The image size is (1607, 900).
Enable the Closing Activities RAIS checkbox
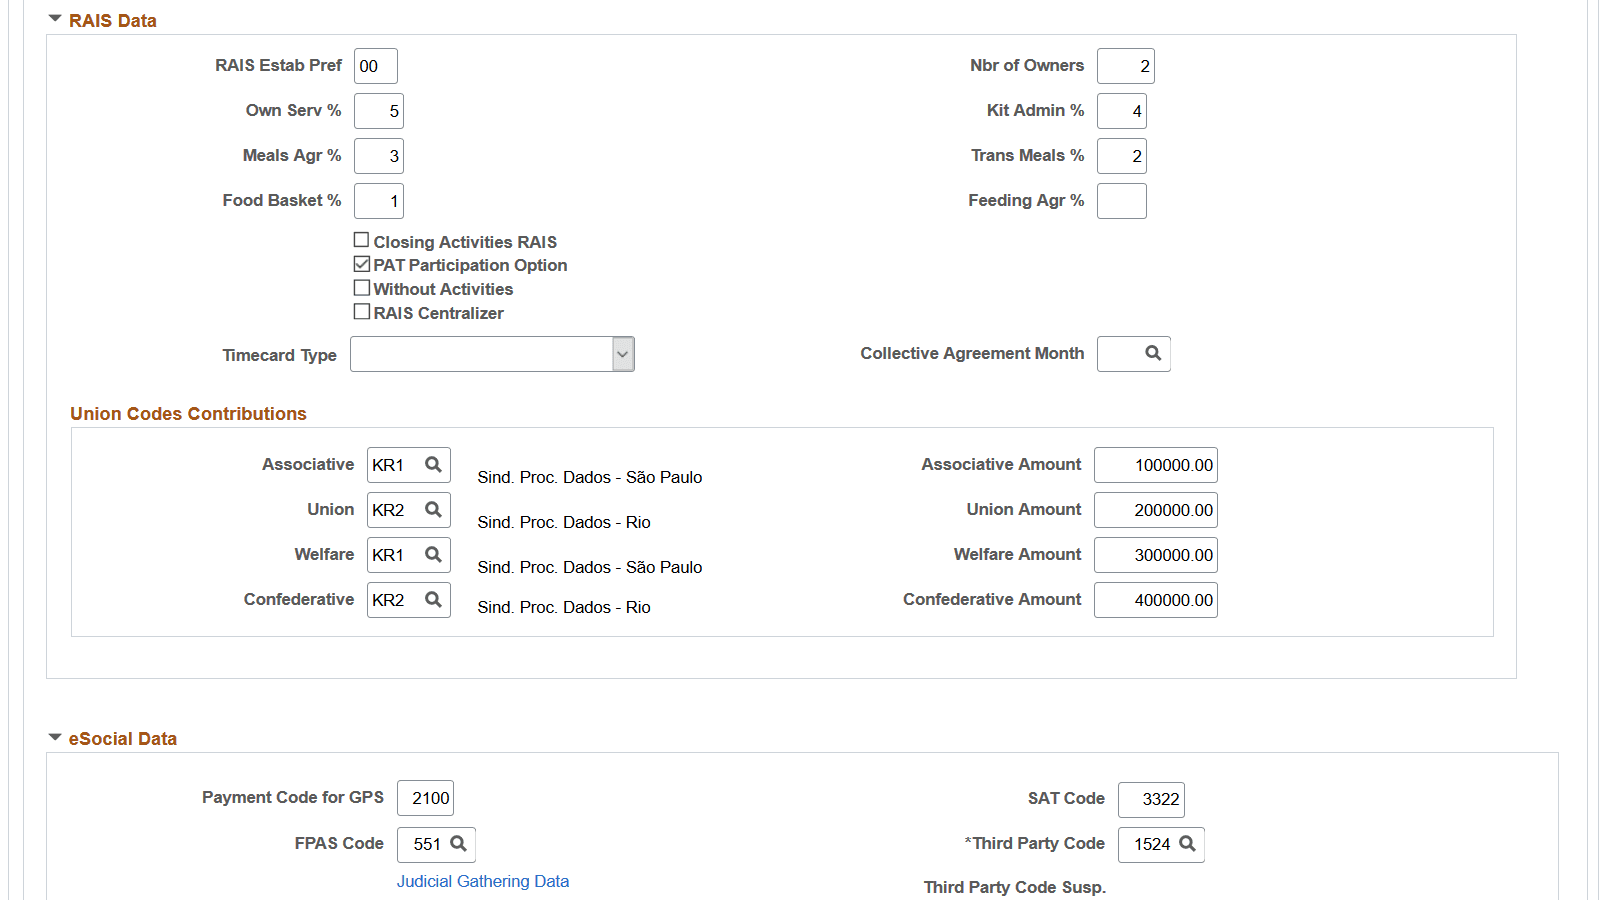point(361,239)
